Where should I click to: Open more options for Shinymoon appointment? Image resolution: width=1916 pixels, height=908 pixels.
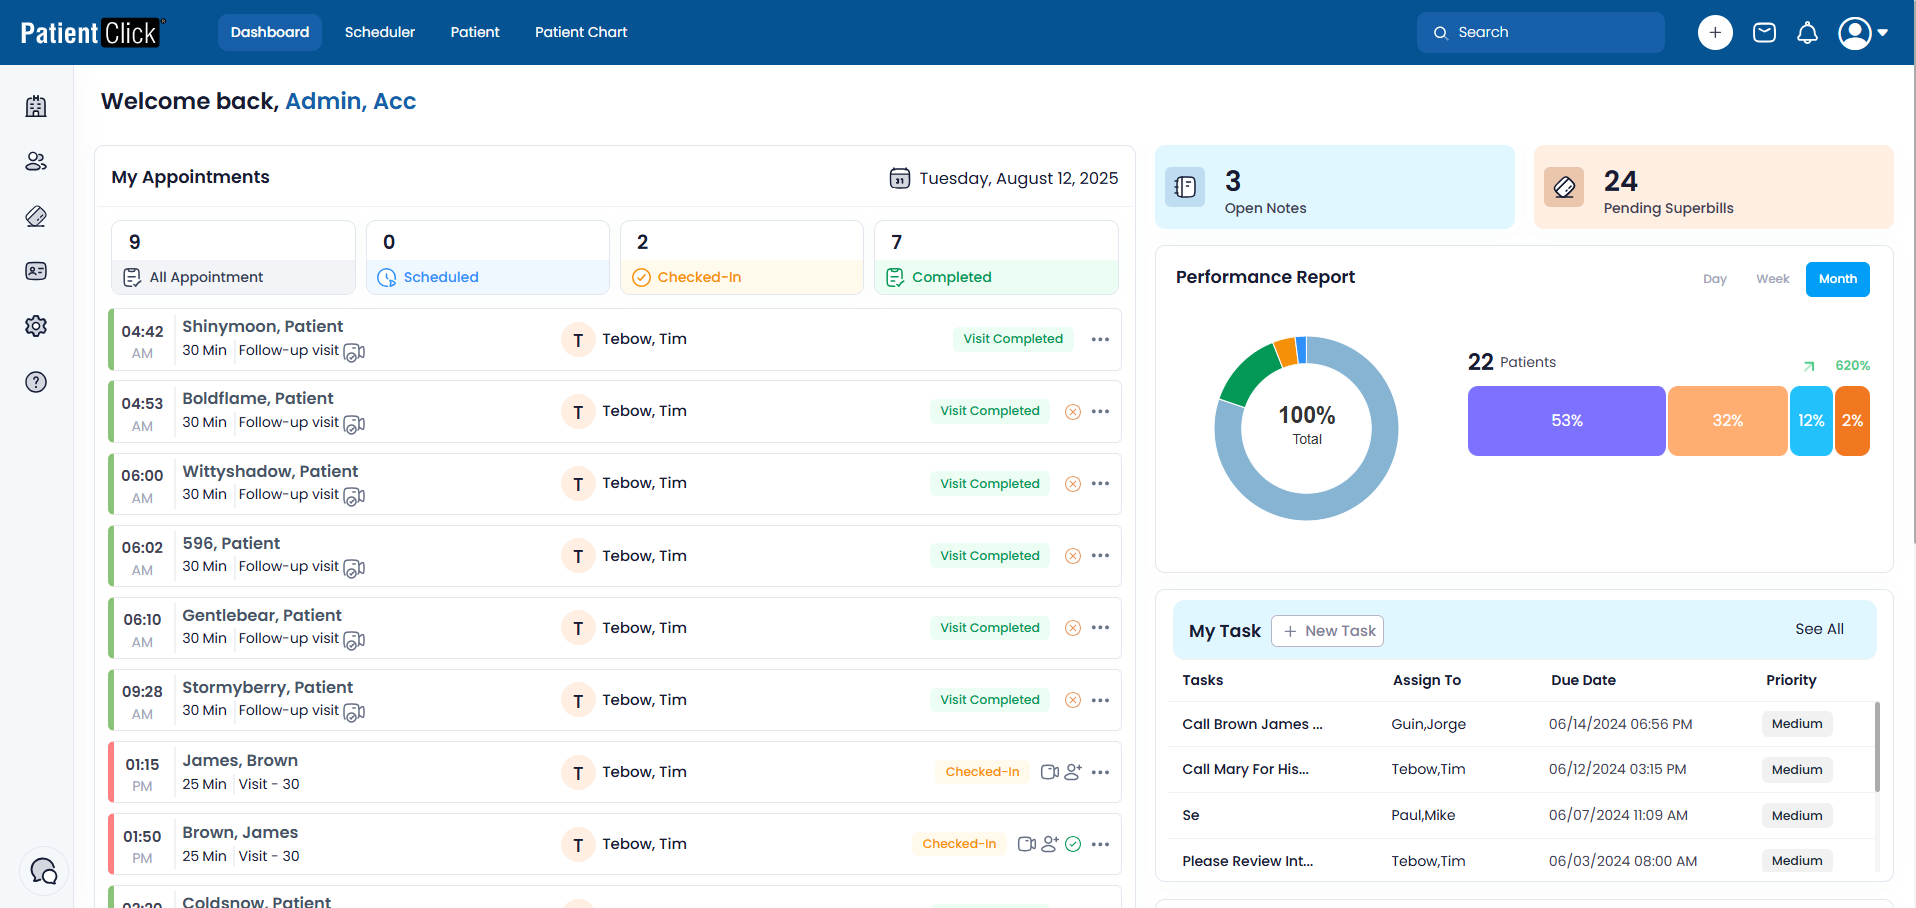[1100, 340]
